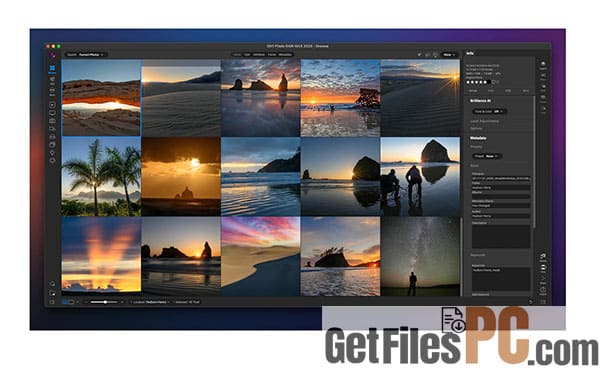Click the topmost icon in right edge sidebar
This screenshot has height=368, width=600.
tap(543, 64)
